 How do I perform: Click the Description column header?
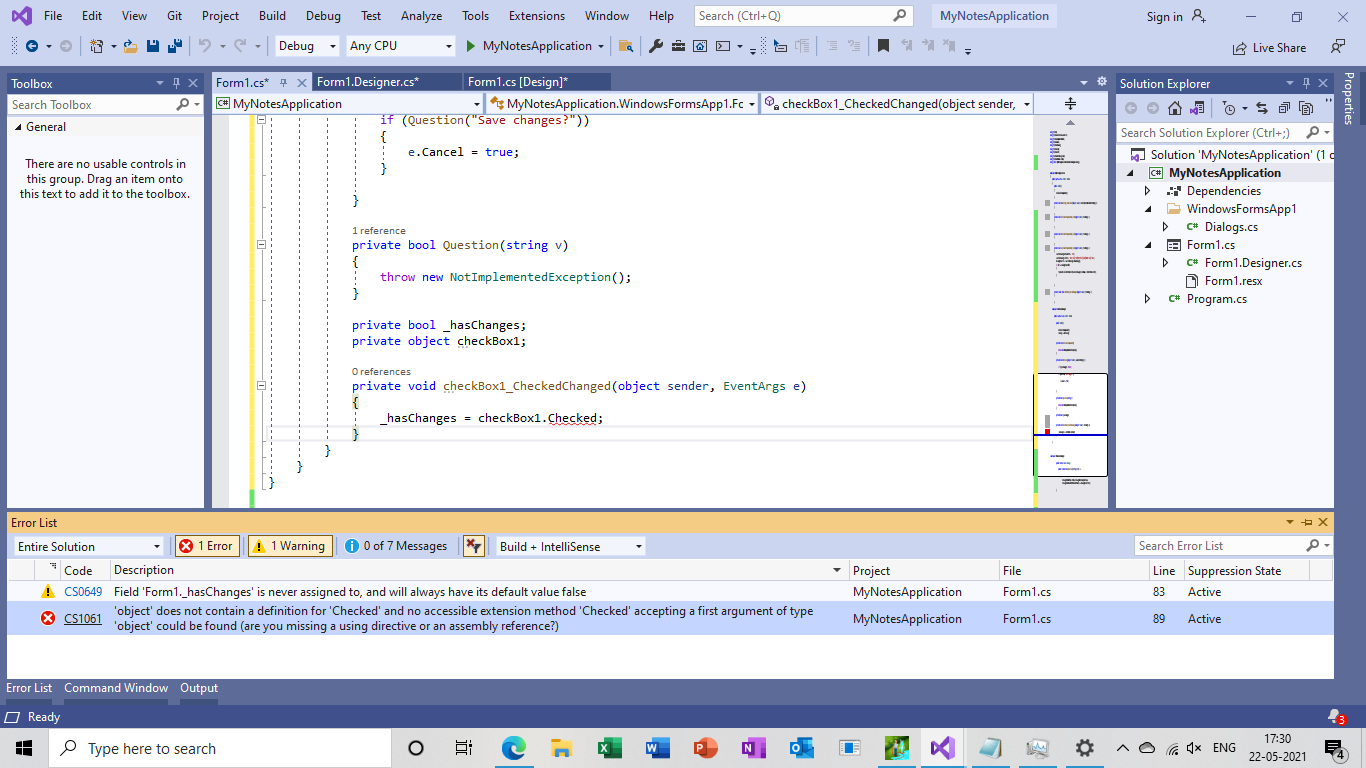coord(478,570)
